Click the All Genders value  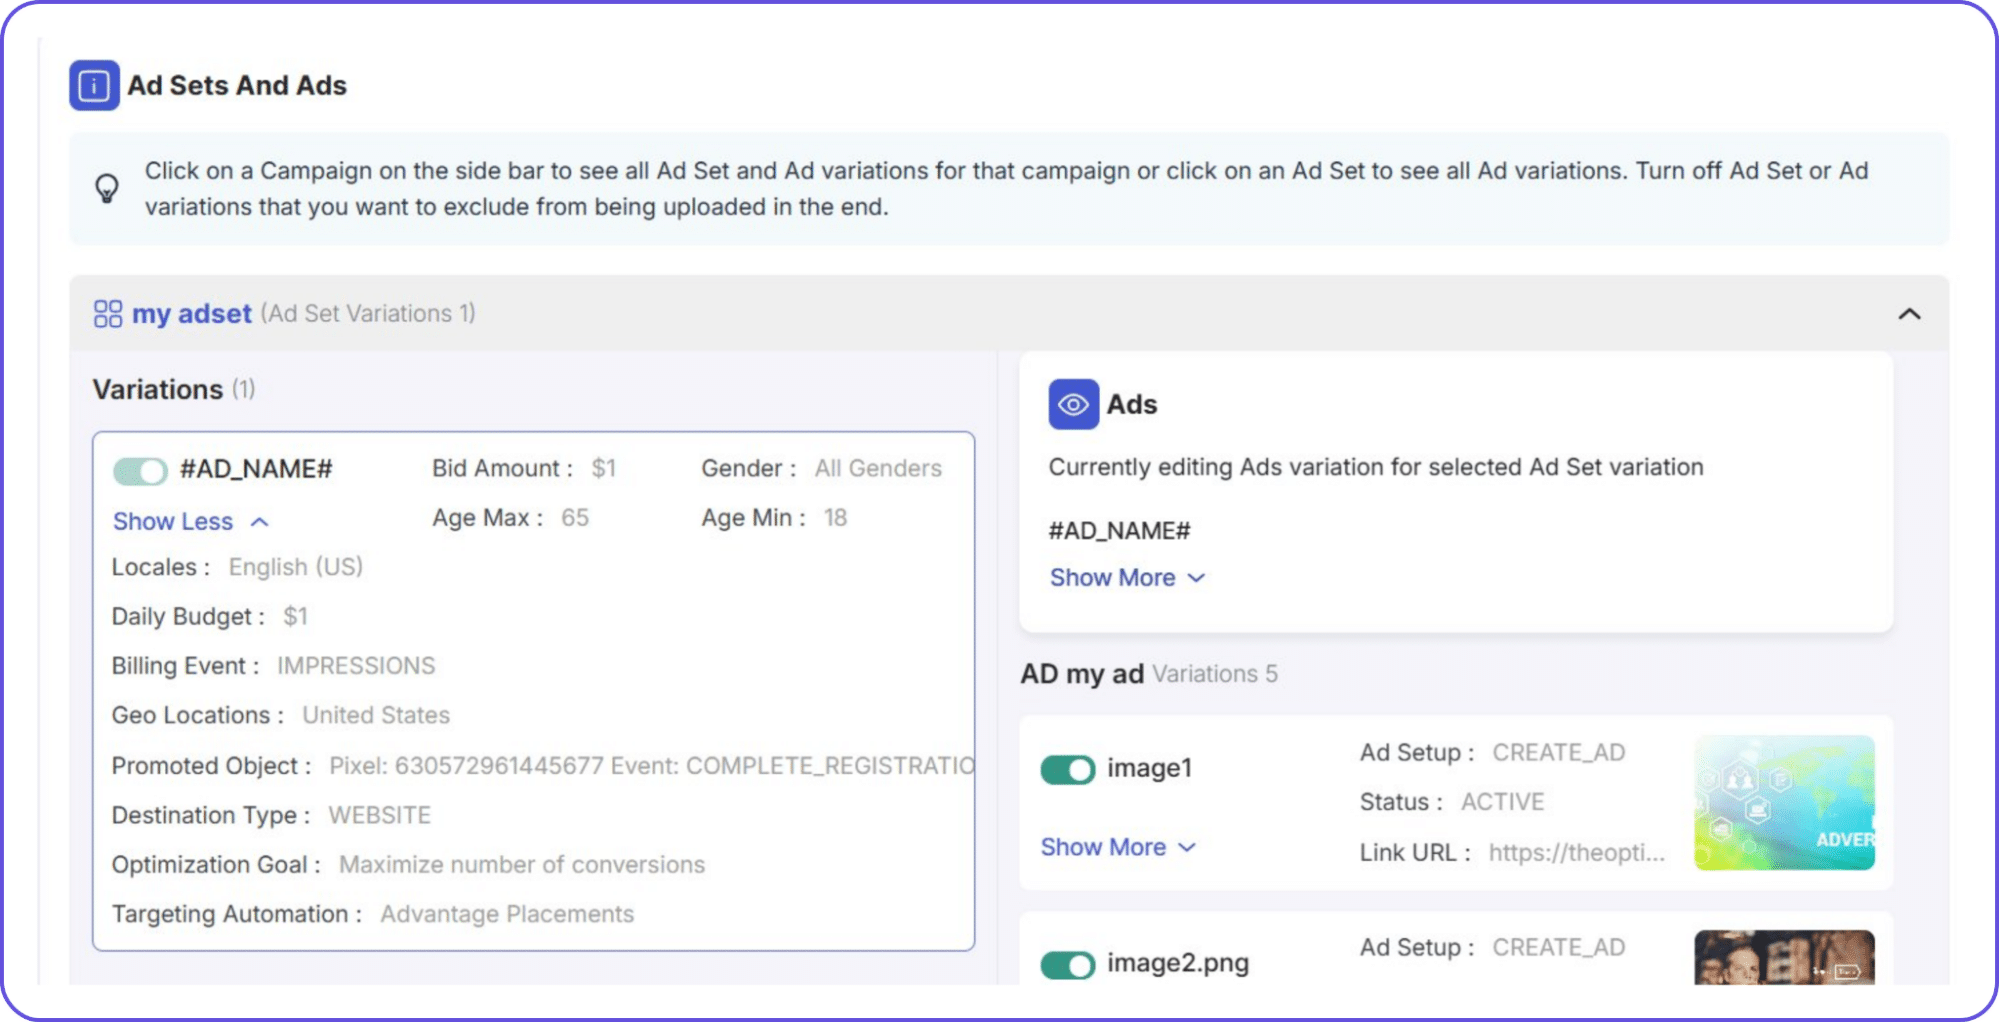pos(878,468)
